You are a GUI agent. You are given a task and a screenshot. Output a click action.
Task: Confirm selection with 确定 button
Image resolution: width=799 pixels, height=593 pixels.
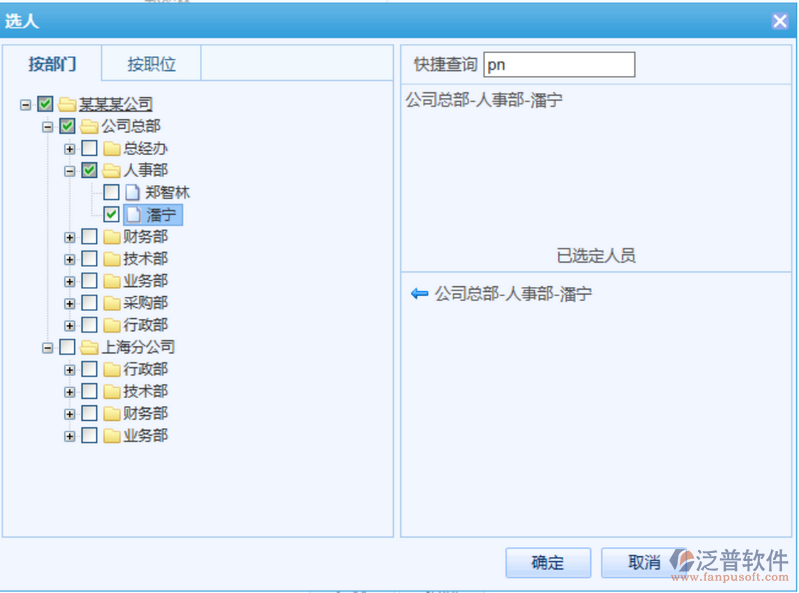tap(548, 562)
